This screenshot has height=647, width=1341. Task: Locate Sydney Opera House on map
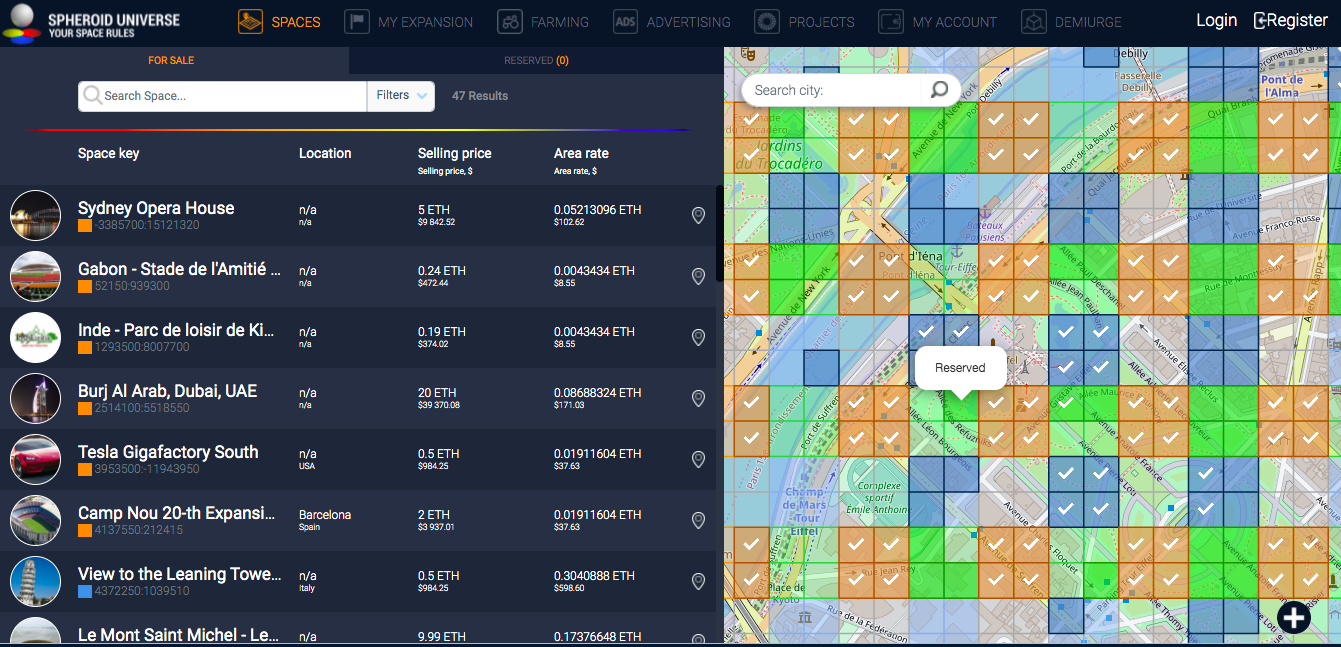point(698,215)
